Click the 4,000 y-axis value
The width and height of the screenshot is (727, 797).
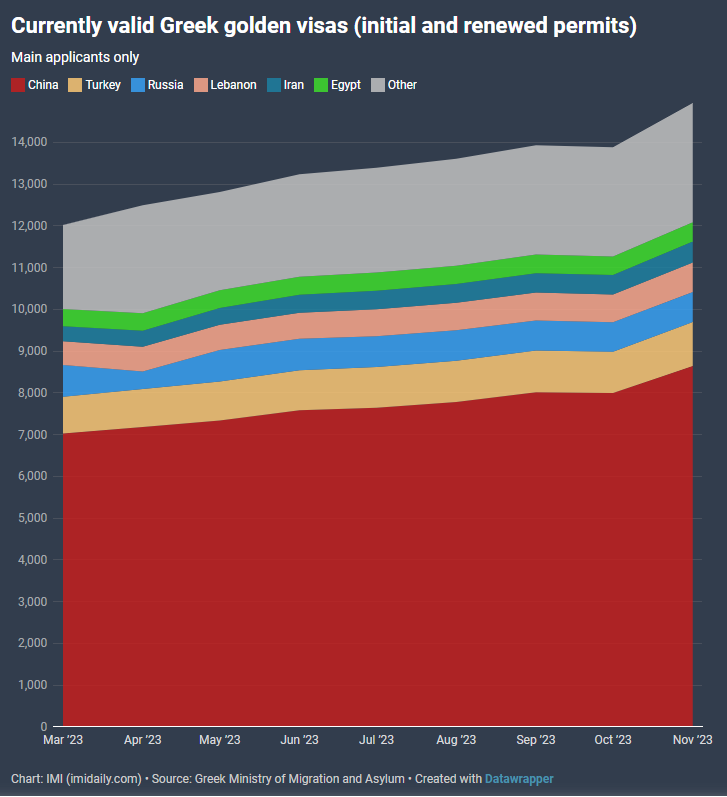(x=33, y=560)
